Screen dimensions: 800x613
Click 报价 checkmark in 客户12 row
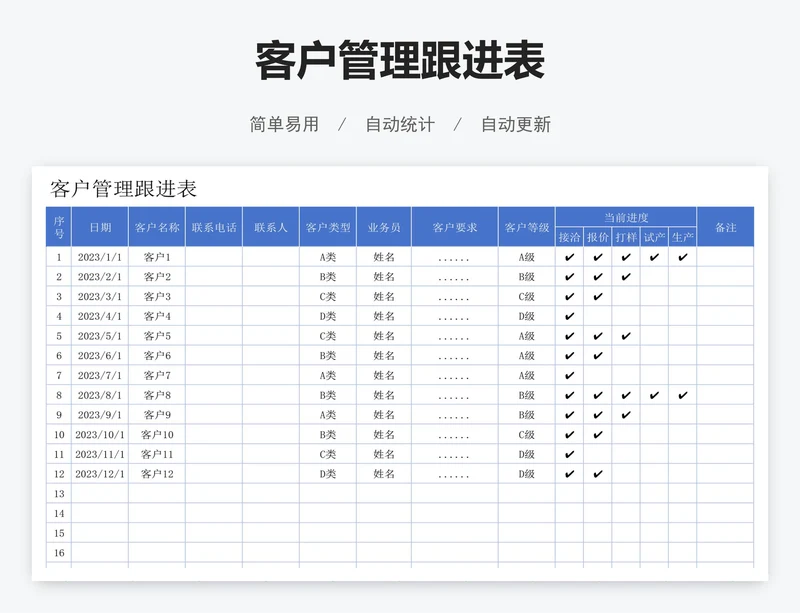(x=598, y=474)
